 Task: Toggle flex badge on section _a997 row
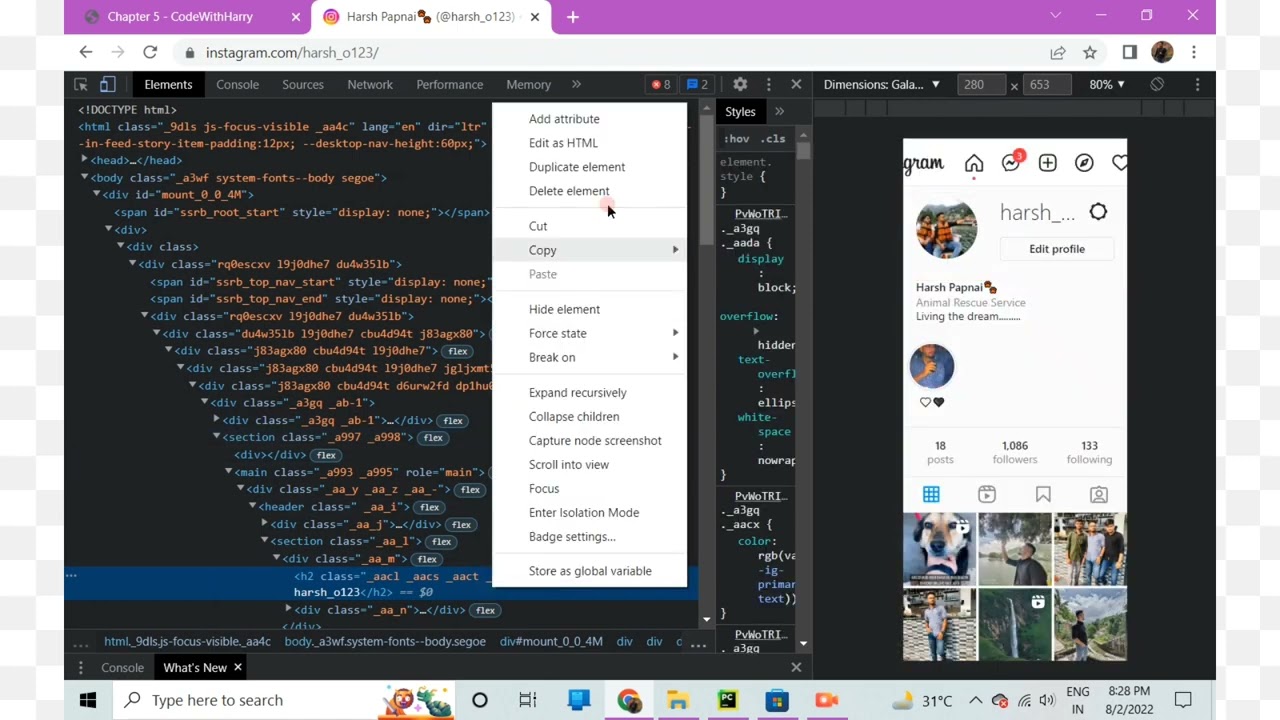pyautogui.click(x=433, y=438)
